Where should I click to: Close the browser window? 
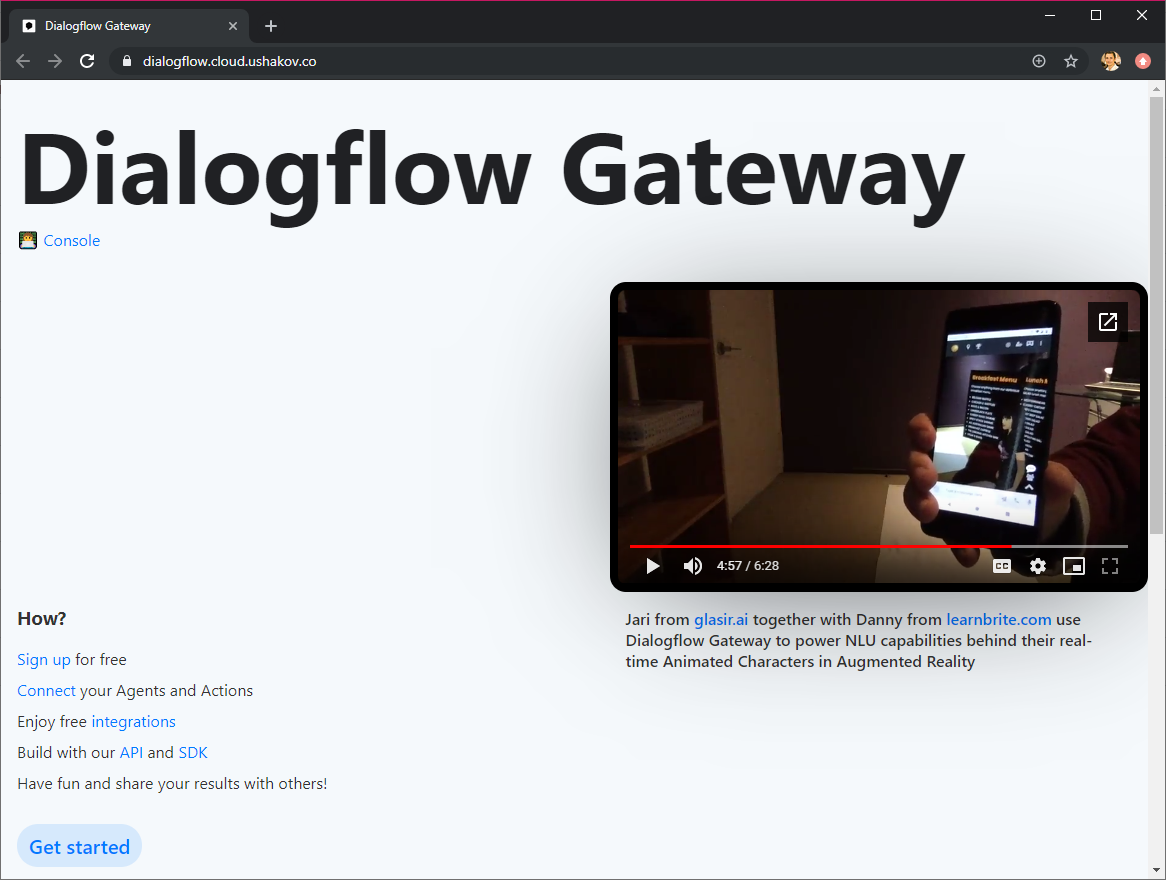point(1141,15)
